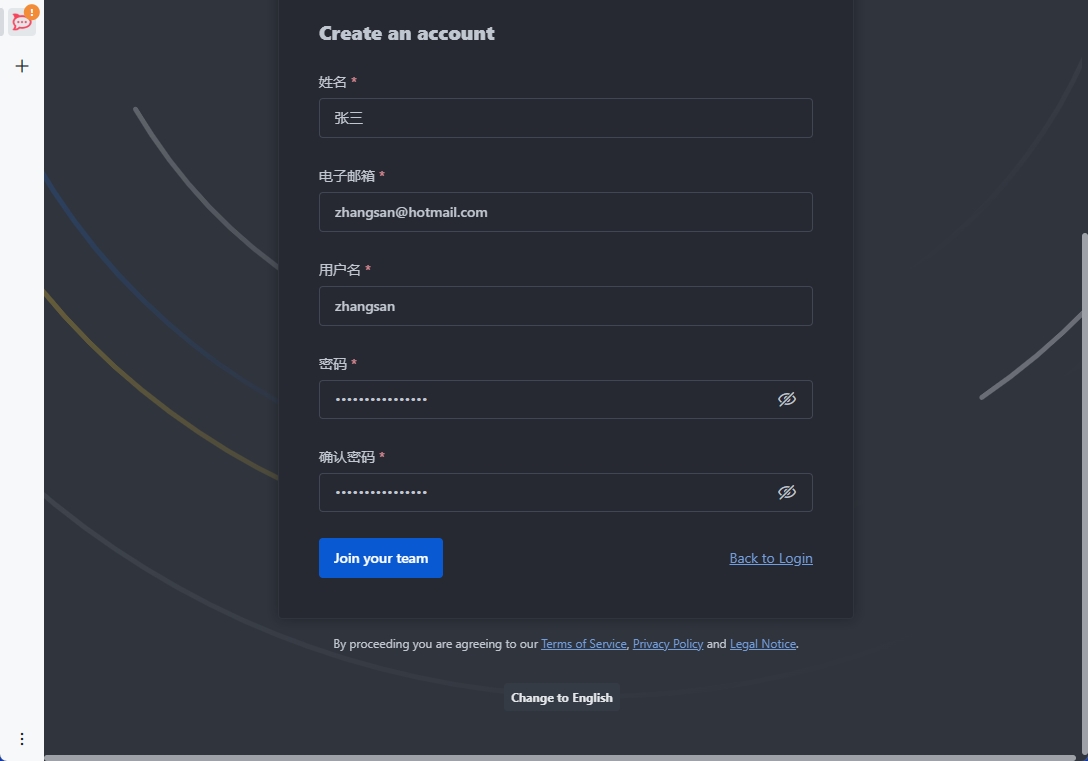1088x761 pixels.
Task: Click the 确认密码 label text
Action: coord(346,457)
